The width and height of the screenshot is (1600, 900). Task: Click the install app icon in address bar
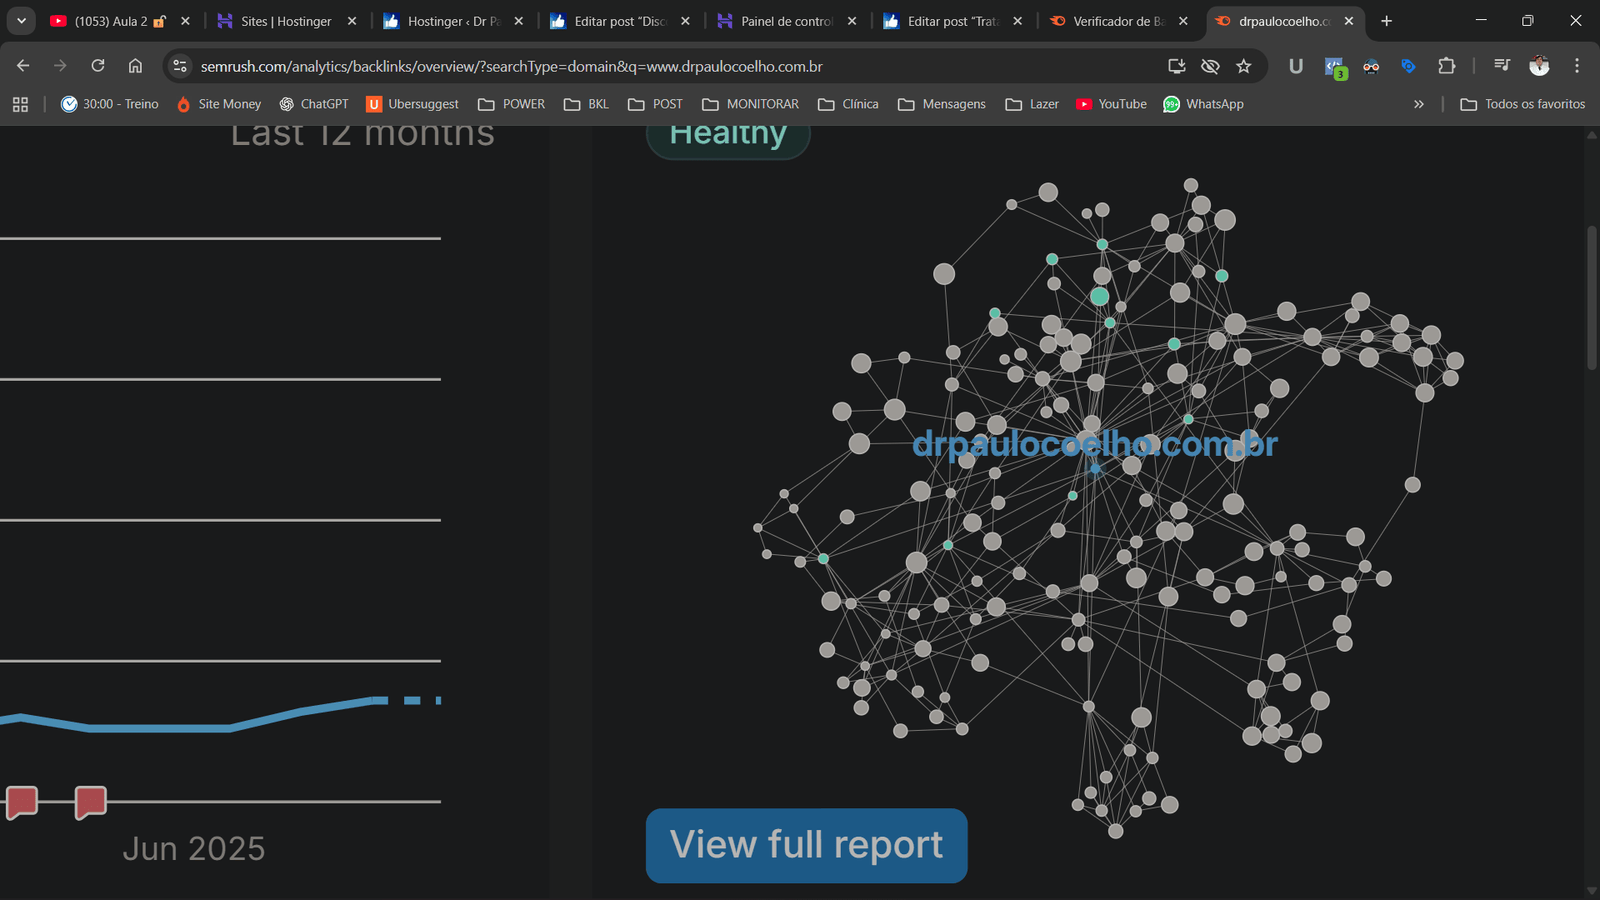(x=1177, y=66)
